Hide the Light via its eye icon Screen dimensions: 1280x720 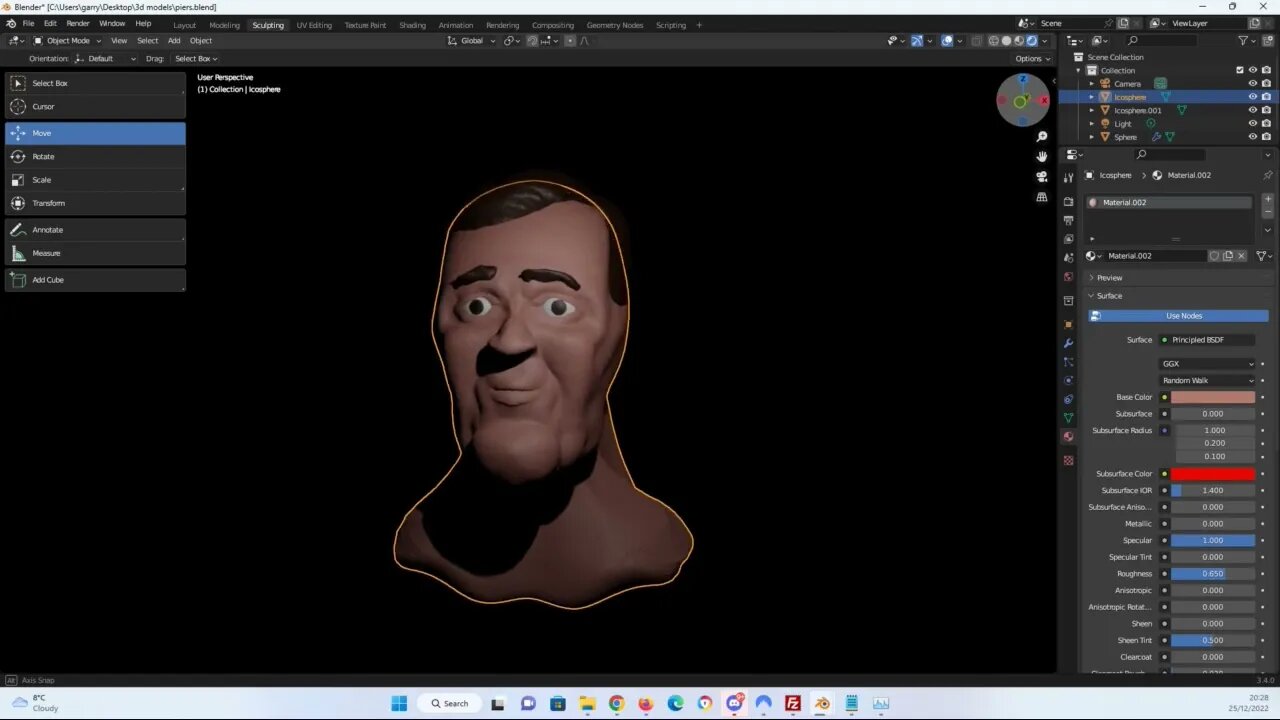(x=1252, y=124)
